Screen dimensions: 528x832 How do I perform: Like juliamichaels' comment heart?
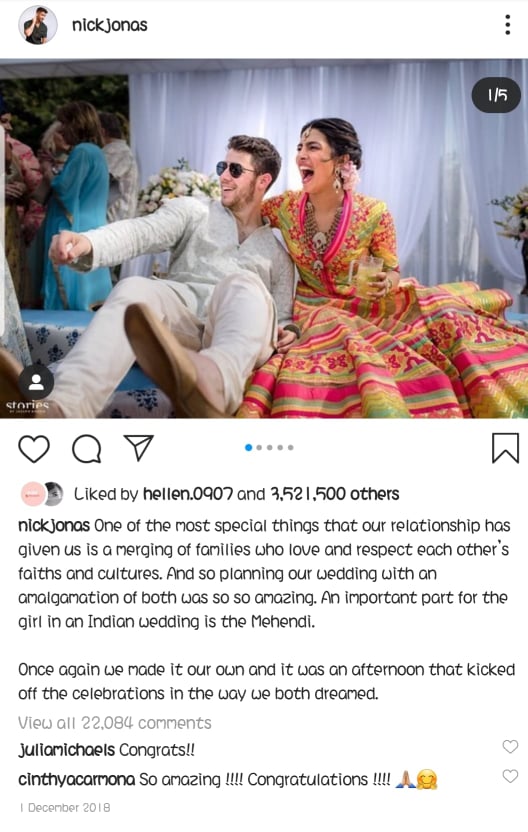510,747
